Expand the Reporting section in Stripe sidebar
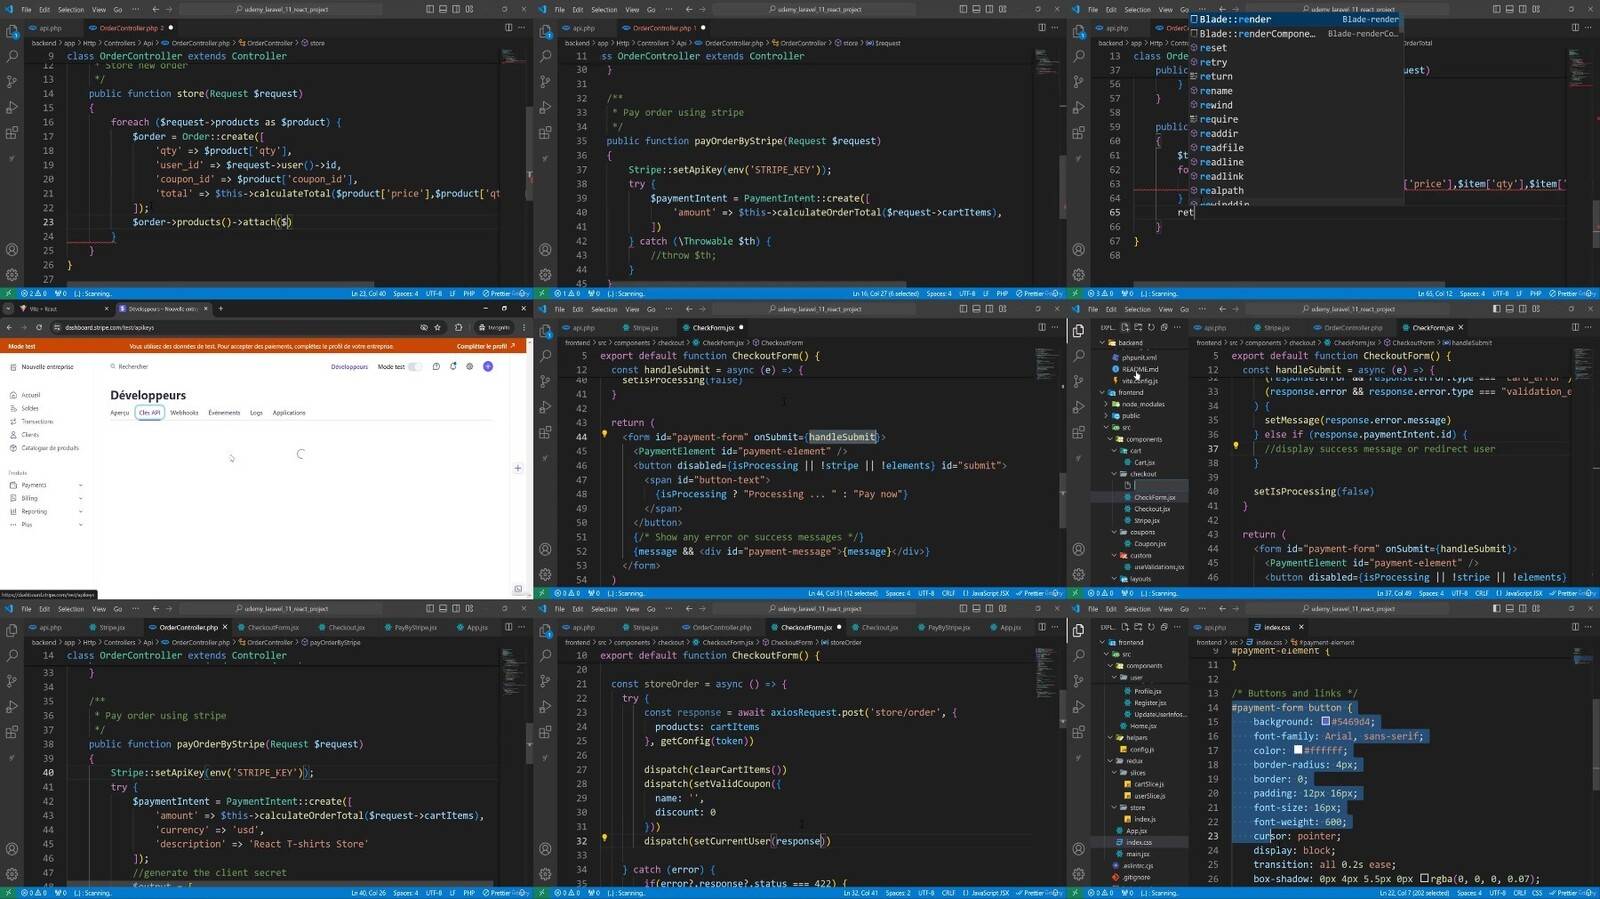 [x=45, y=511]
